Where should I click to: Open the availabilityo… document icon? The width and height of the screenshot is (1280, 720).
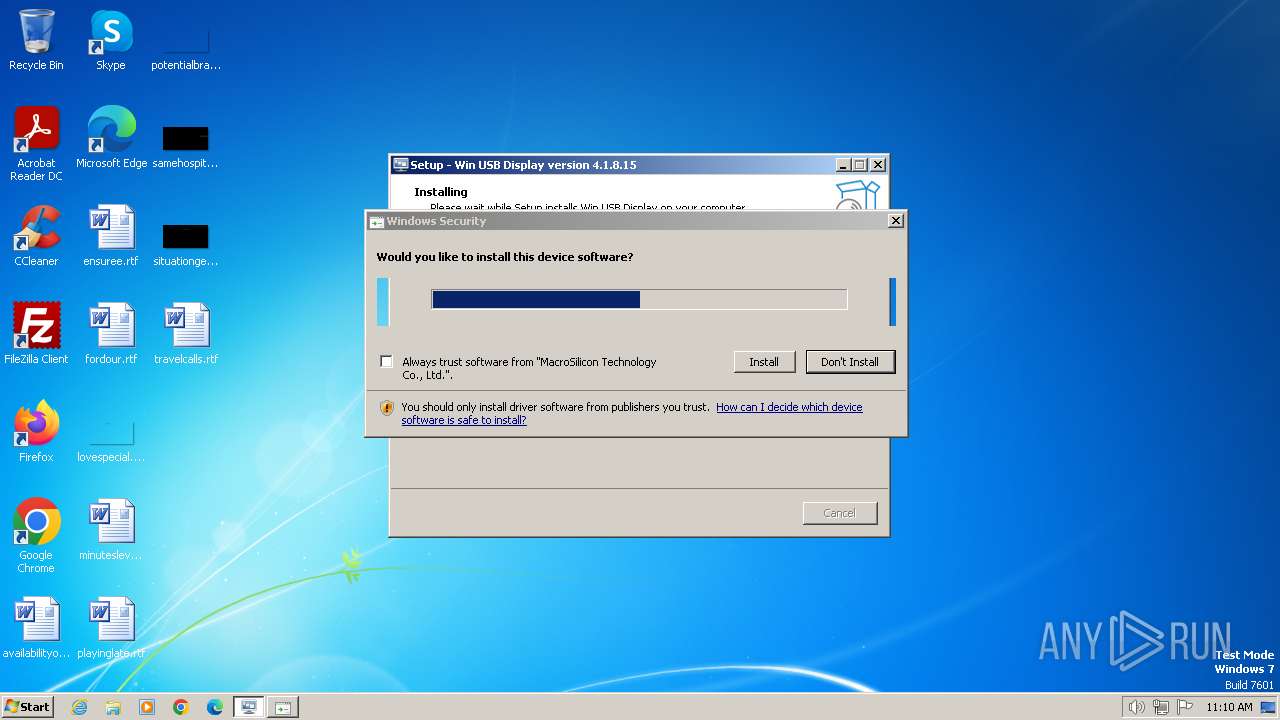pyautogui.click(x=36, y=628)
